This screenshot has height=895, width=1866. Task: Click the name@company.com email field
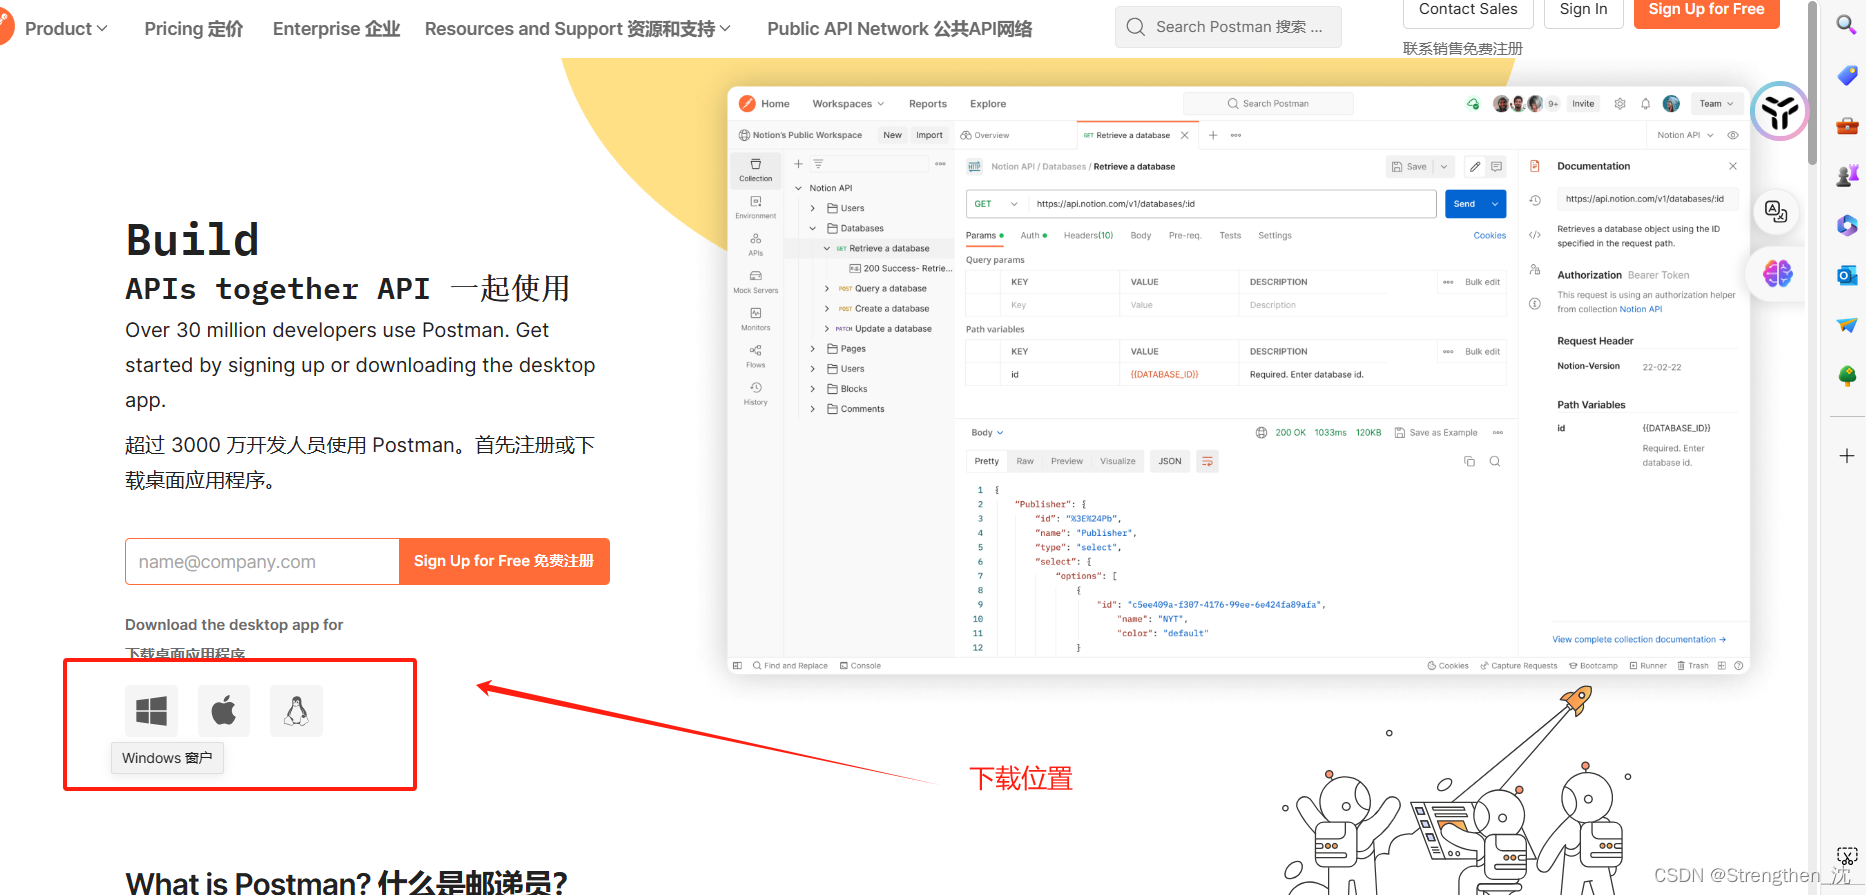click(x=262, y=561)
